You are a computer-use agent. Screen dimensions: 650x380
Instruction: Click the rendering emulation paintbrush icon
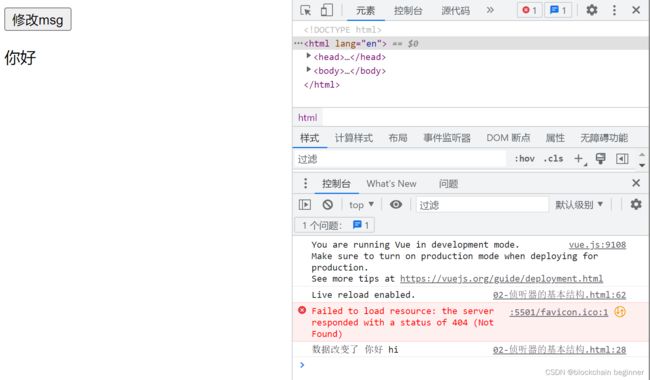coord(600,158)
